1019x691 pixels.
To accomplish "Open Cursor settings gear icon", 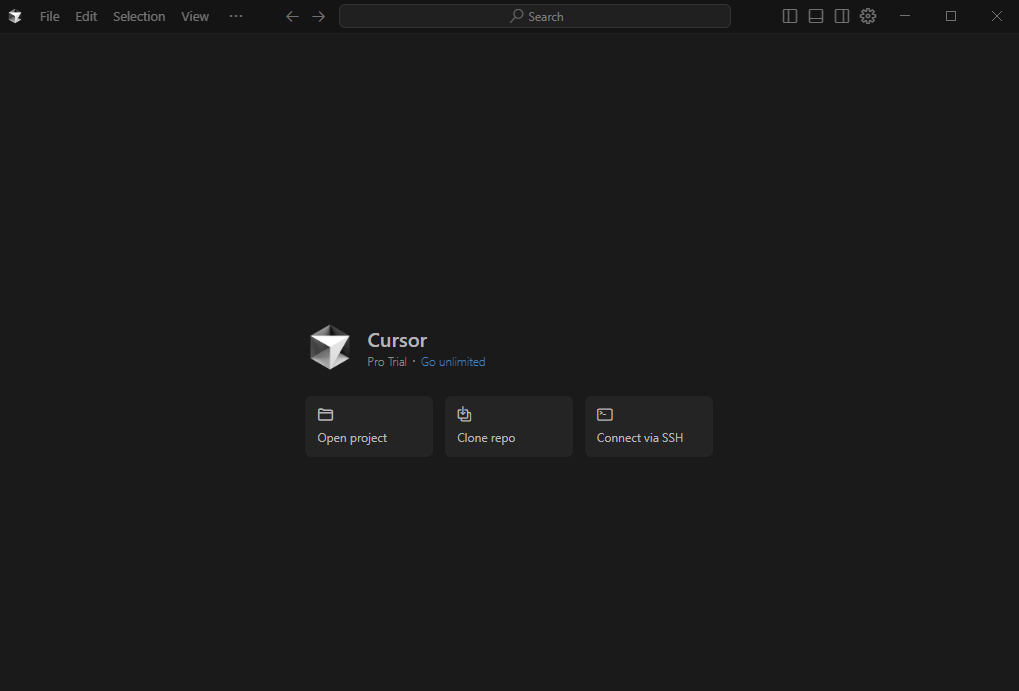I will point(868,16).
